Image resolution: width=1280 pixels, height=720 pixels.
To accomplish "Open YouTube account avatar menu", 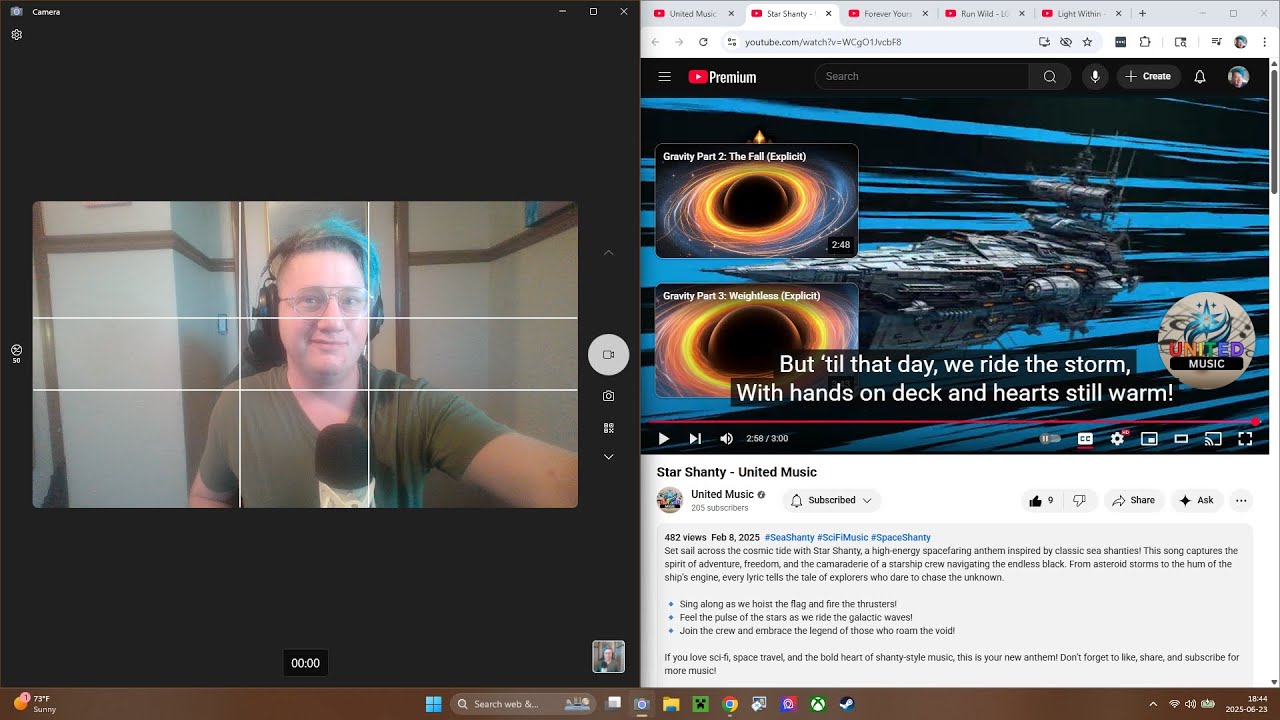I will [1238, 77].
